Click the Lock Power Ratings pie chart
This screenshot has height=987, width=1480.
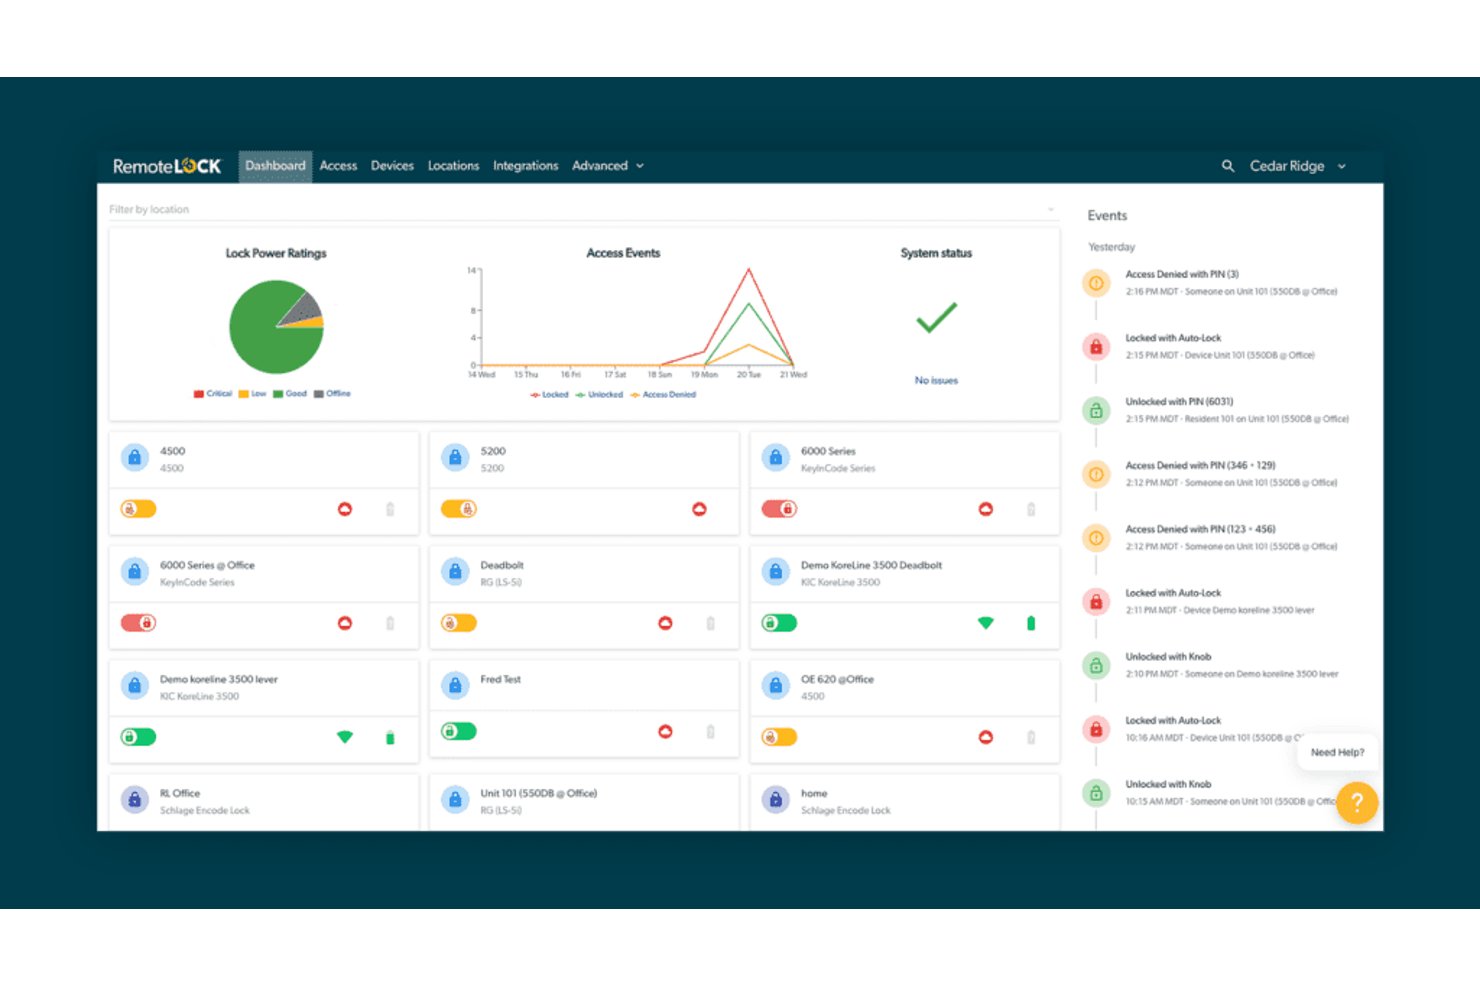[x=276, y=327]
